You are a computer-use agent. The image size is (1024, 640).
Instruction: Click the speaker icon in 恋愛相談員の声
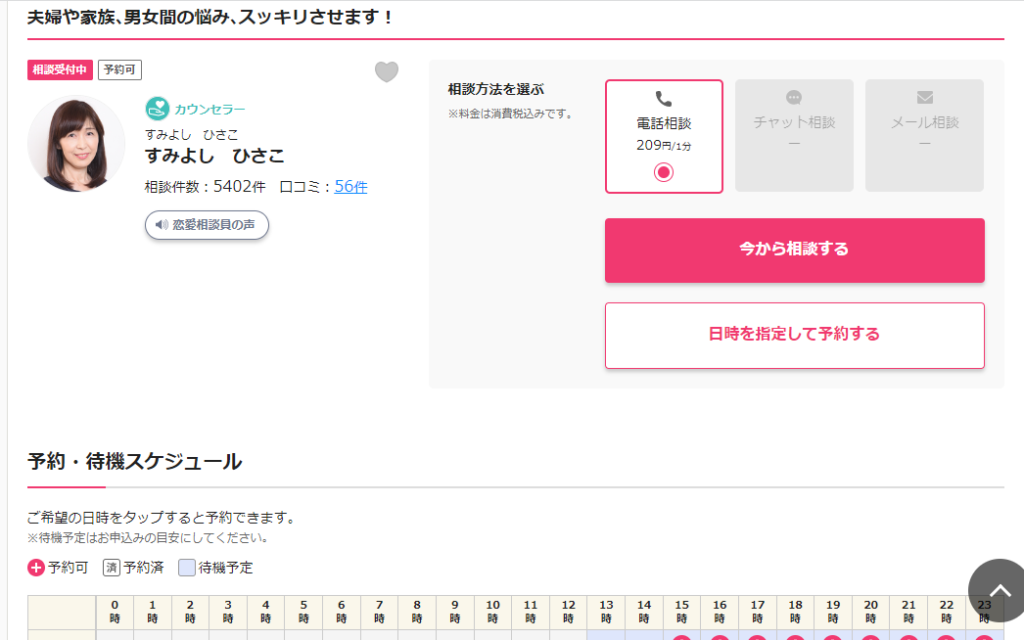click(161, 225)
